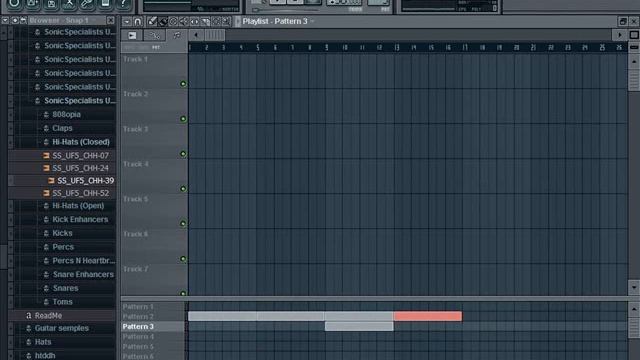Expand the Snare Enhancers folder

(x=83, y=275)
